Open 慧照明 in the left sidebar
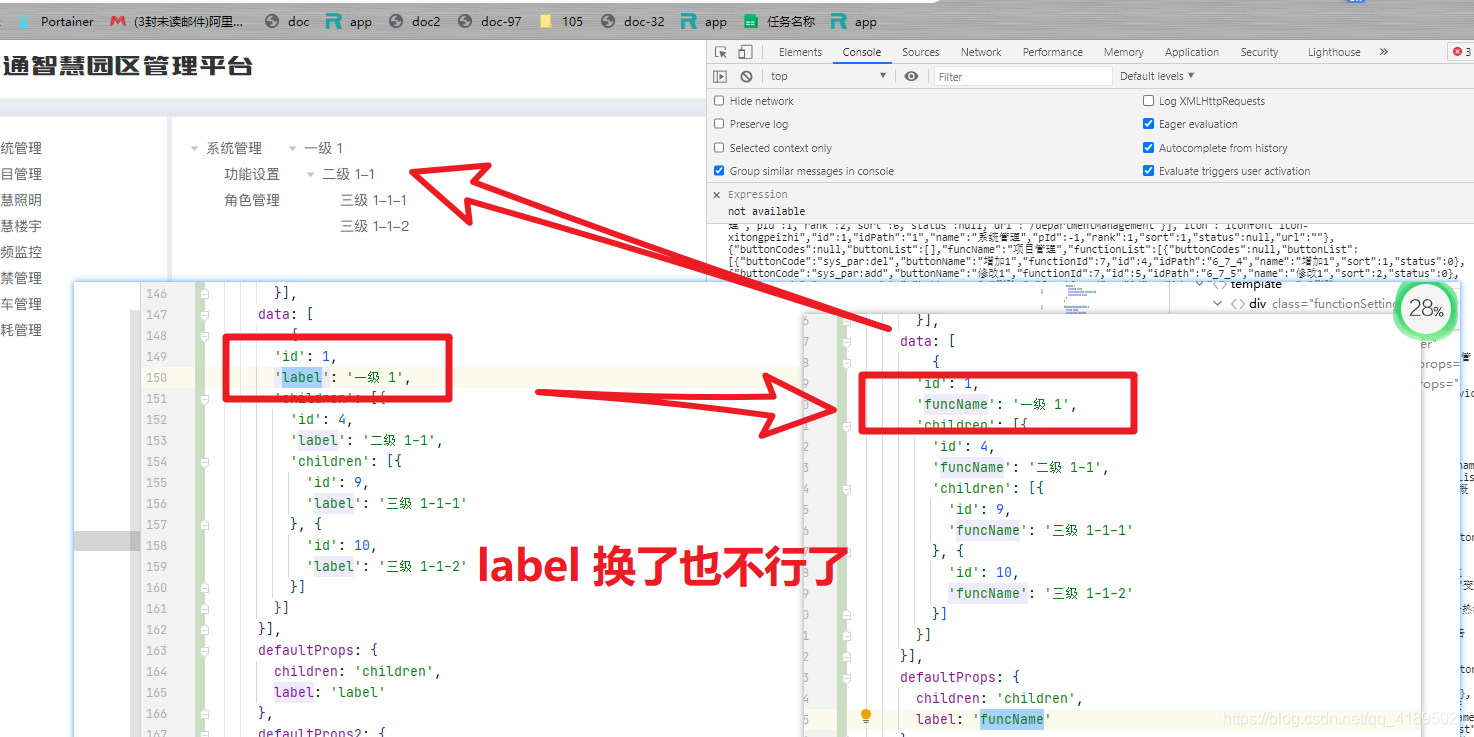Viewport: 1474px width, 737px height. pos(21,200)
